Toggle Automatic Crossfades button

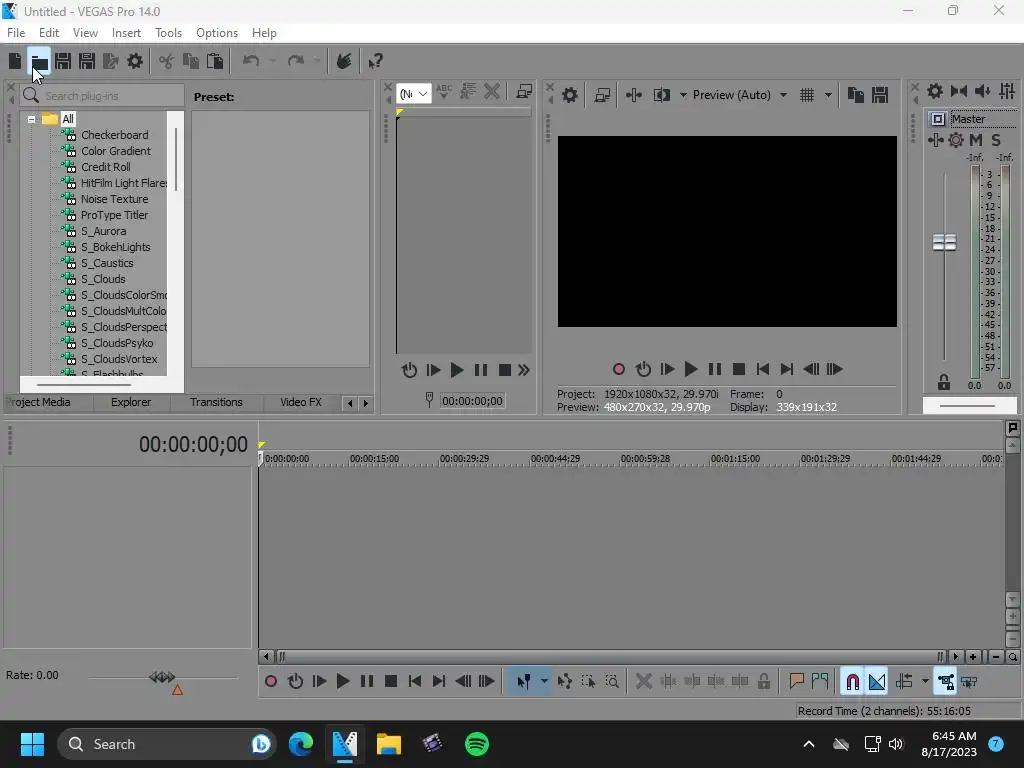(876, 682)
